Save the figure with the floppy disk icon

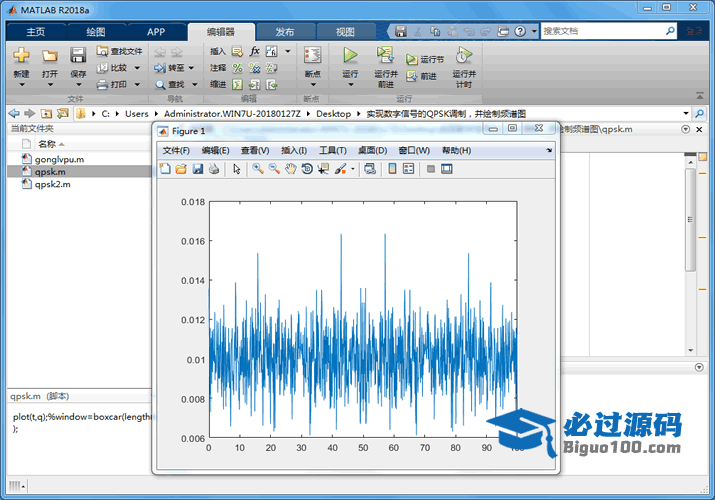click(x=197, y=169)
